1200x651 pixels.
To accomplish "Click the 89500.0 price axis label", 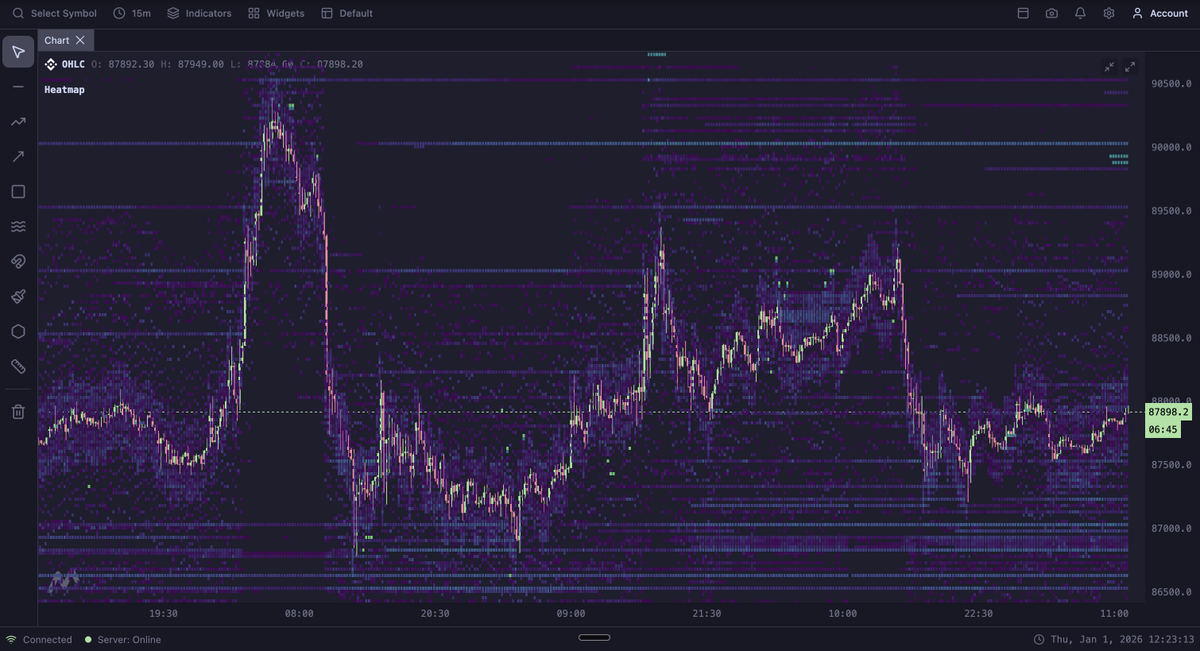I will [1170, 211].
